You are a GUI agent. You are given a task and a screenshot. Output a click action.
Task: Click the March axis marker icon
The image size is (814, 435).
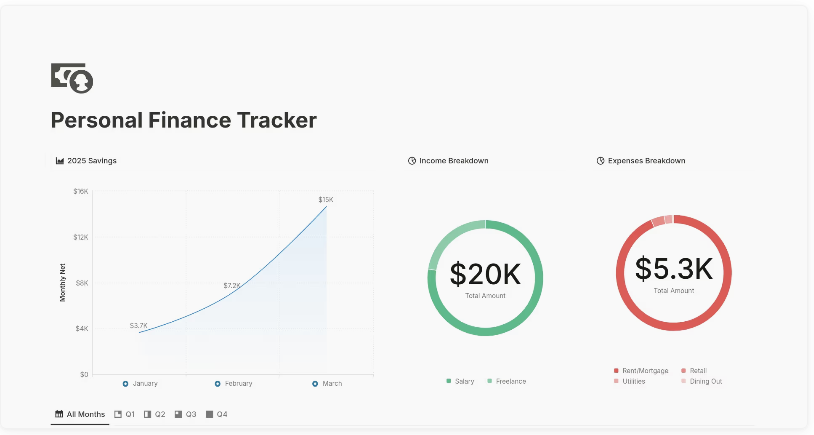point(315,384)
